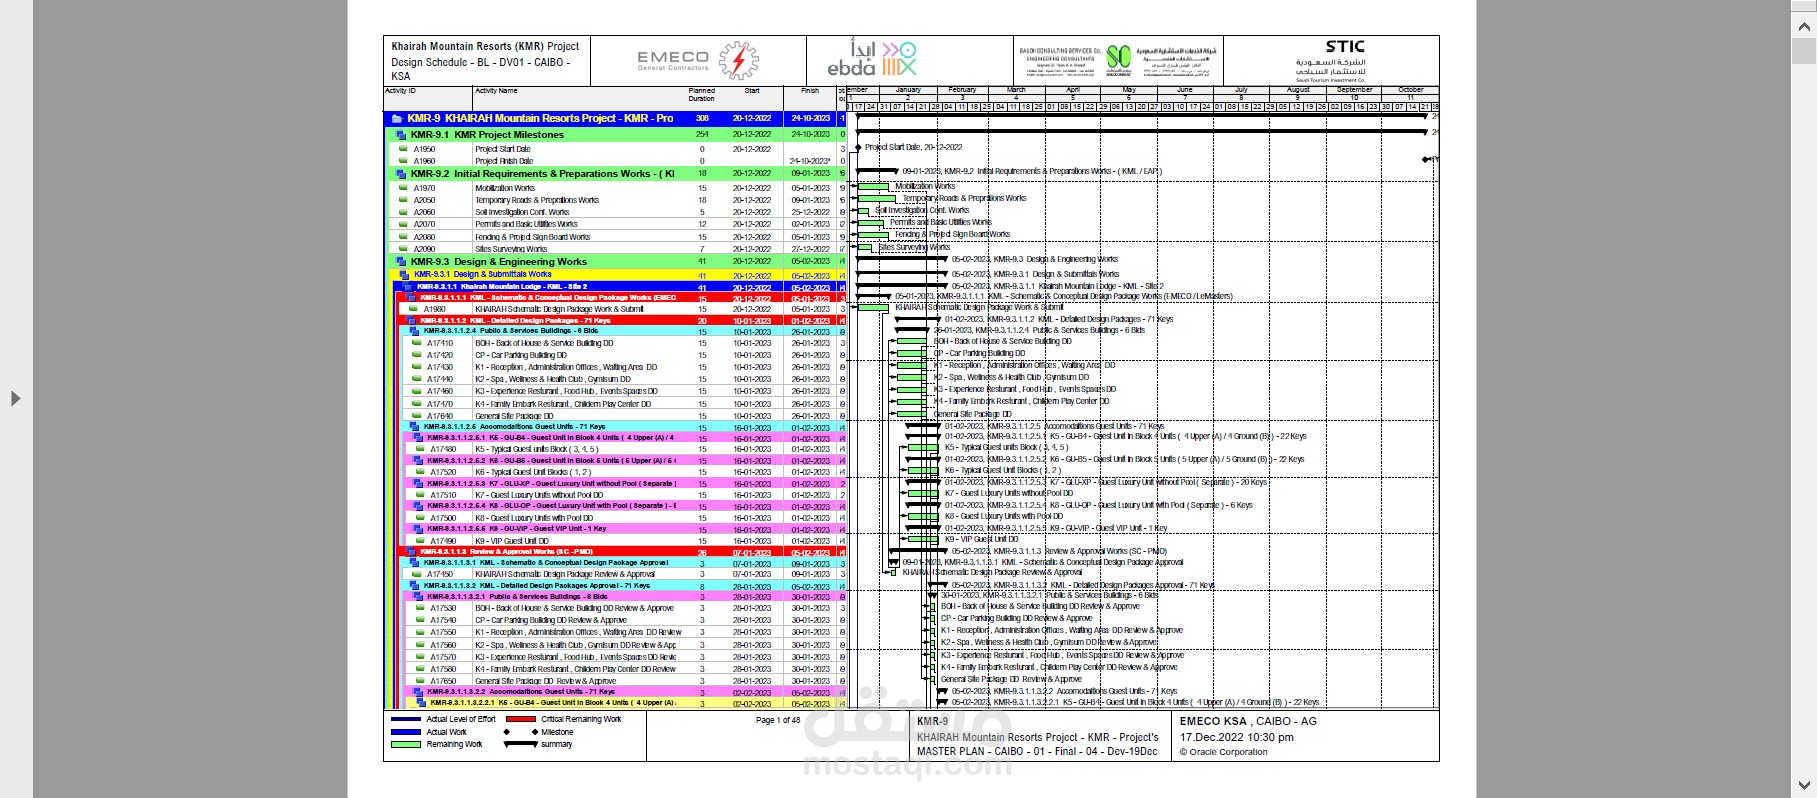Select 'Permits and Basic Utilities Works' activity name

pyautogui.click(x=526, y=224)
